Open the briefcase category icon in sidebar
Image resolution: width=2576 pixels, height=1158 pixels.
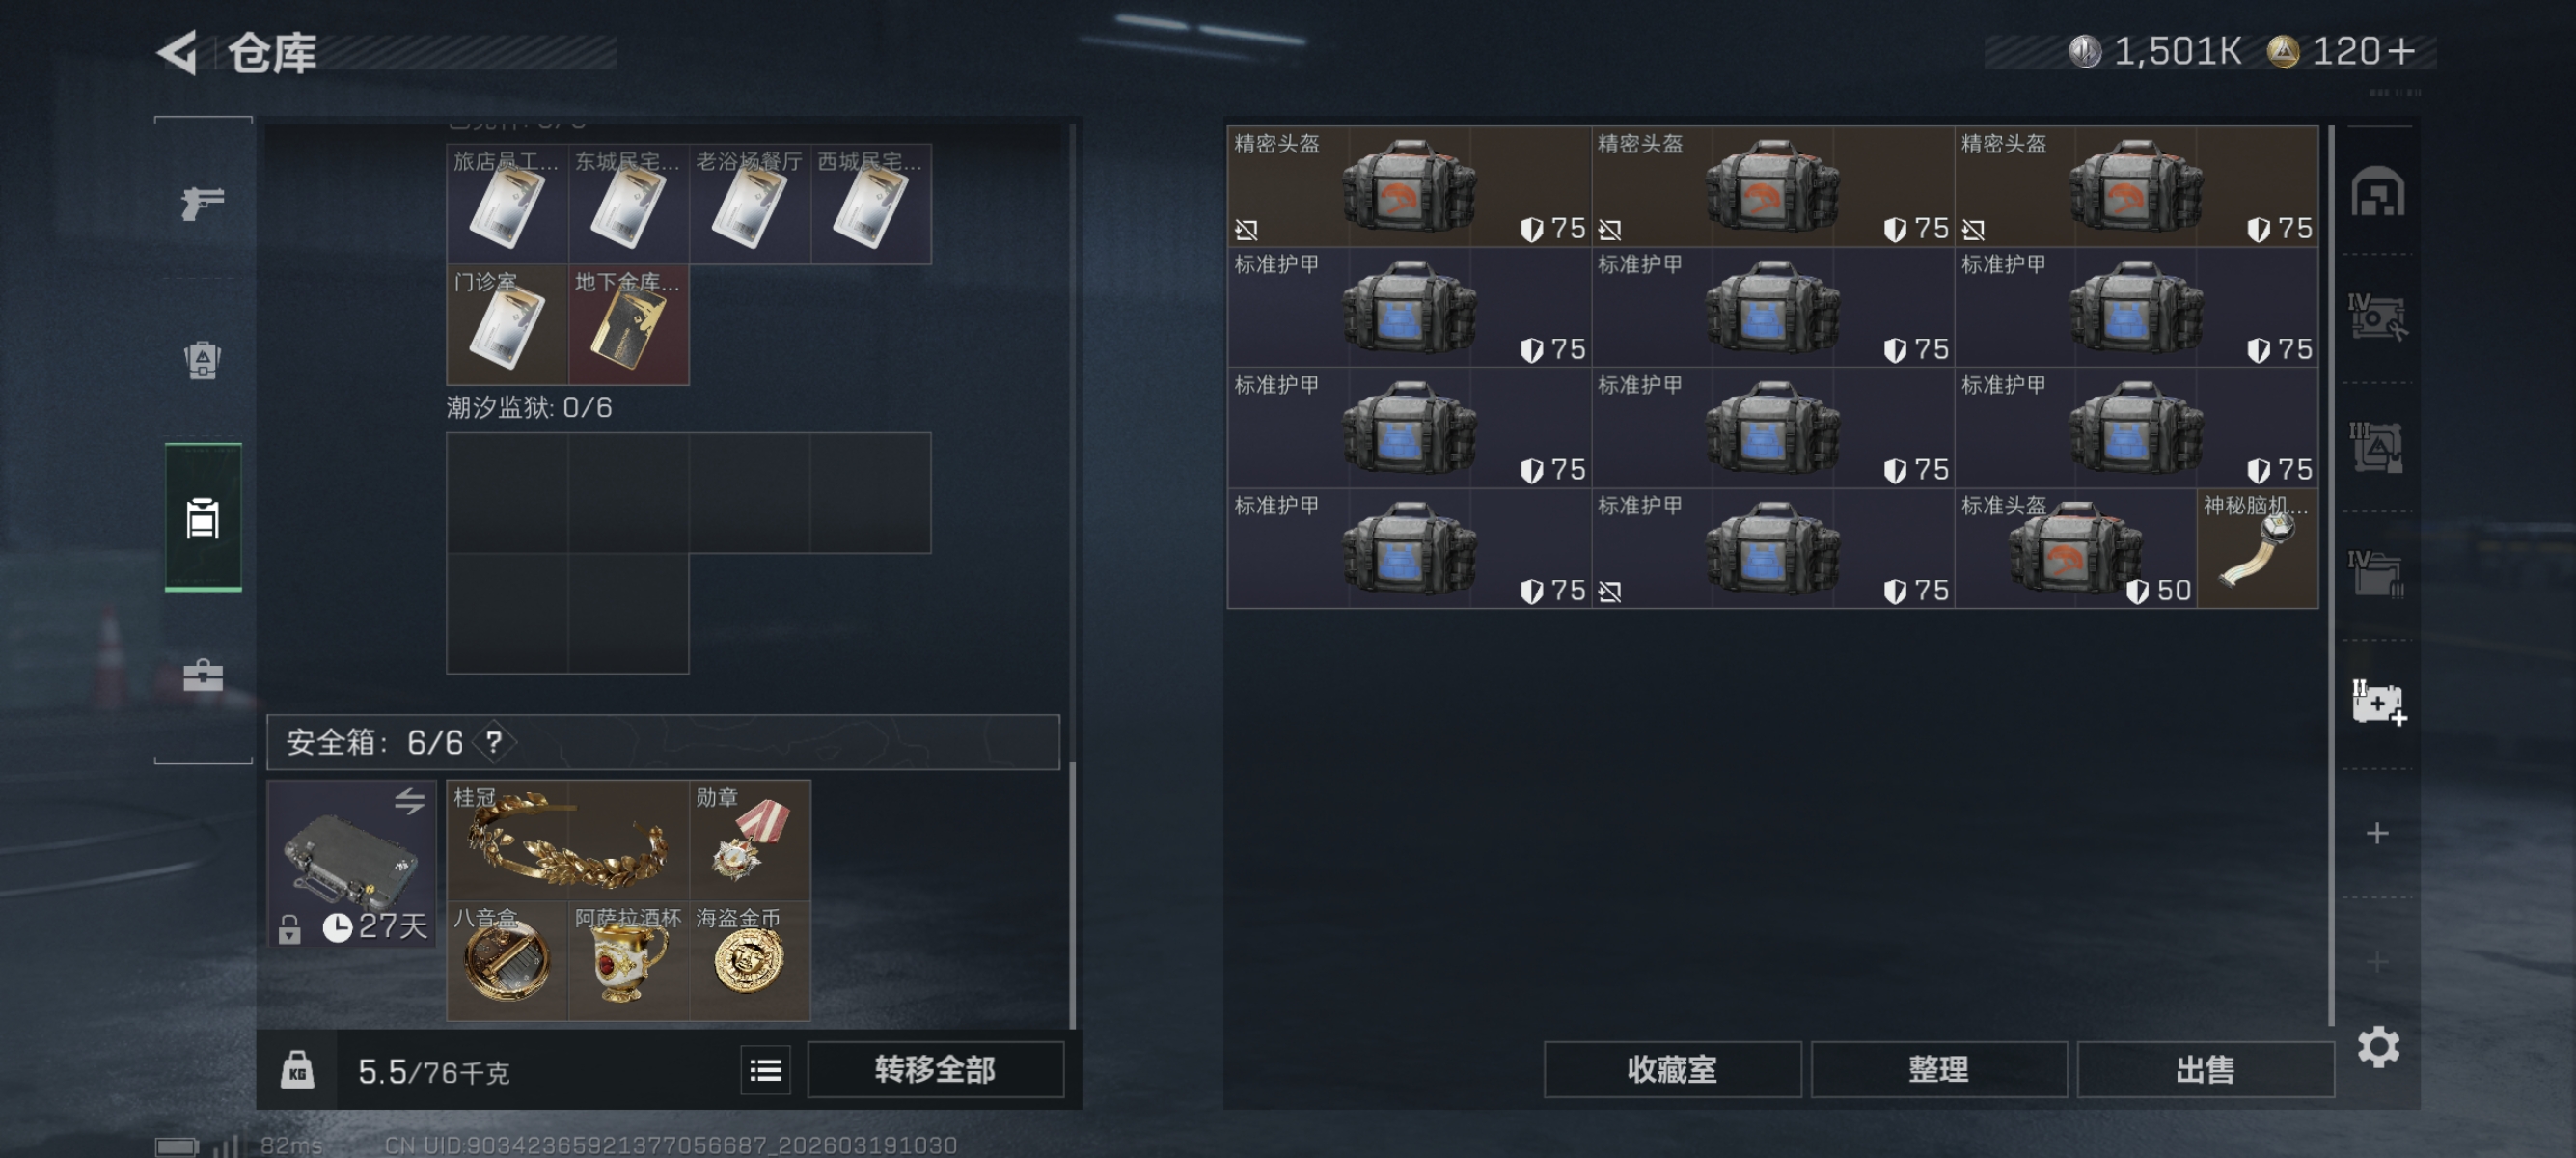(x=203, y=676)
